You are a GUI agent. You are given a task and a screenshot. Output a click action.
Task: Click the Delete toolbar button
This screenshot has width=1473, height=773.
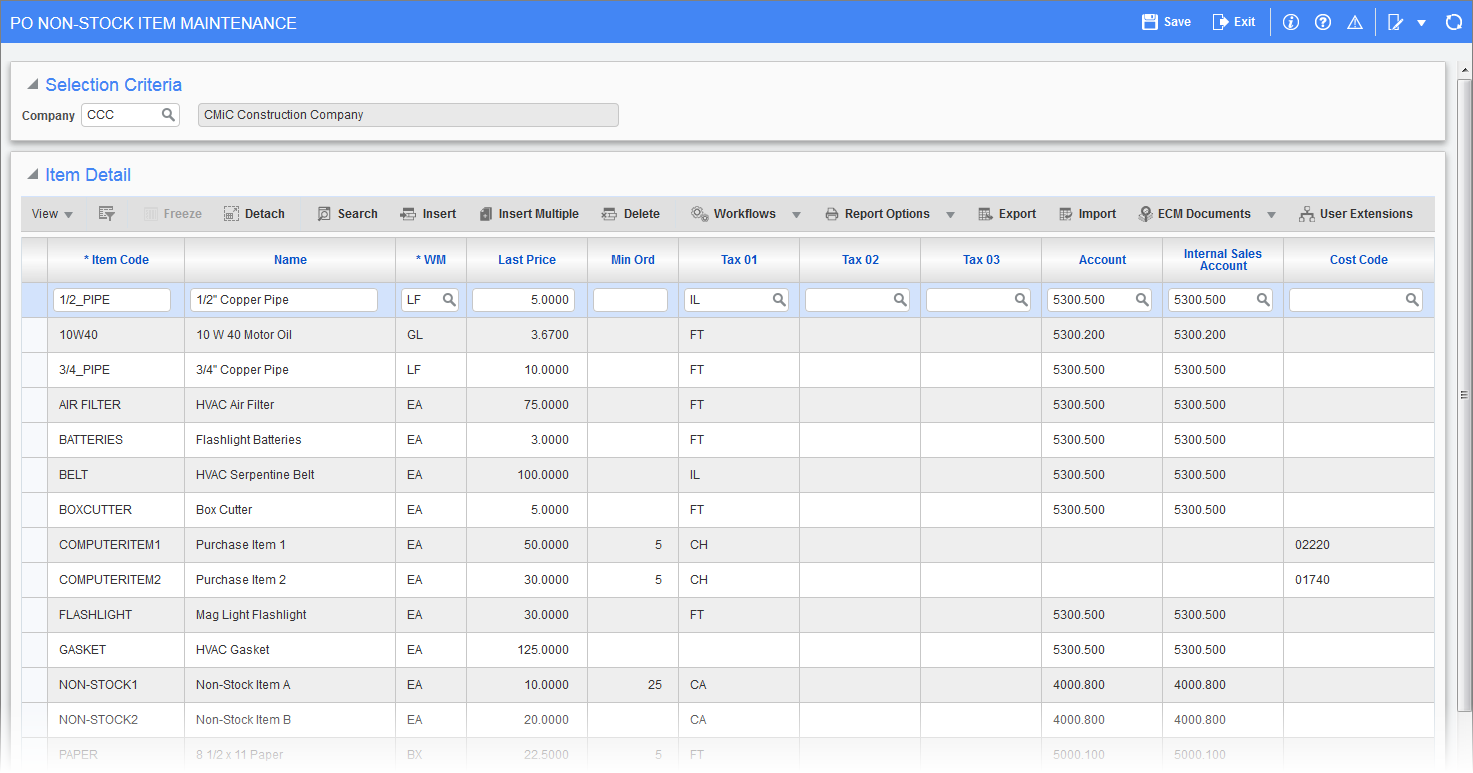pyautogui.click(x=630, y=214)
